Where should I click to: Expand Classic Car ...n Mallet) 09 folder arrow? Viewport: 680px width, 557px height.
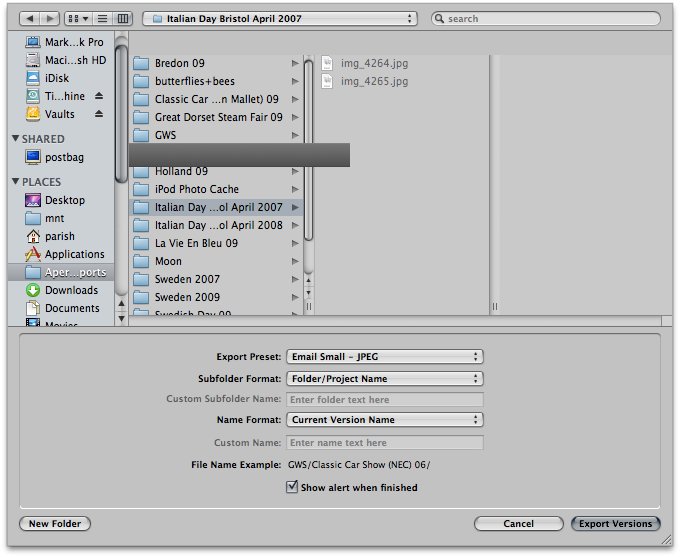295,99
